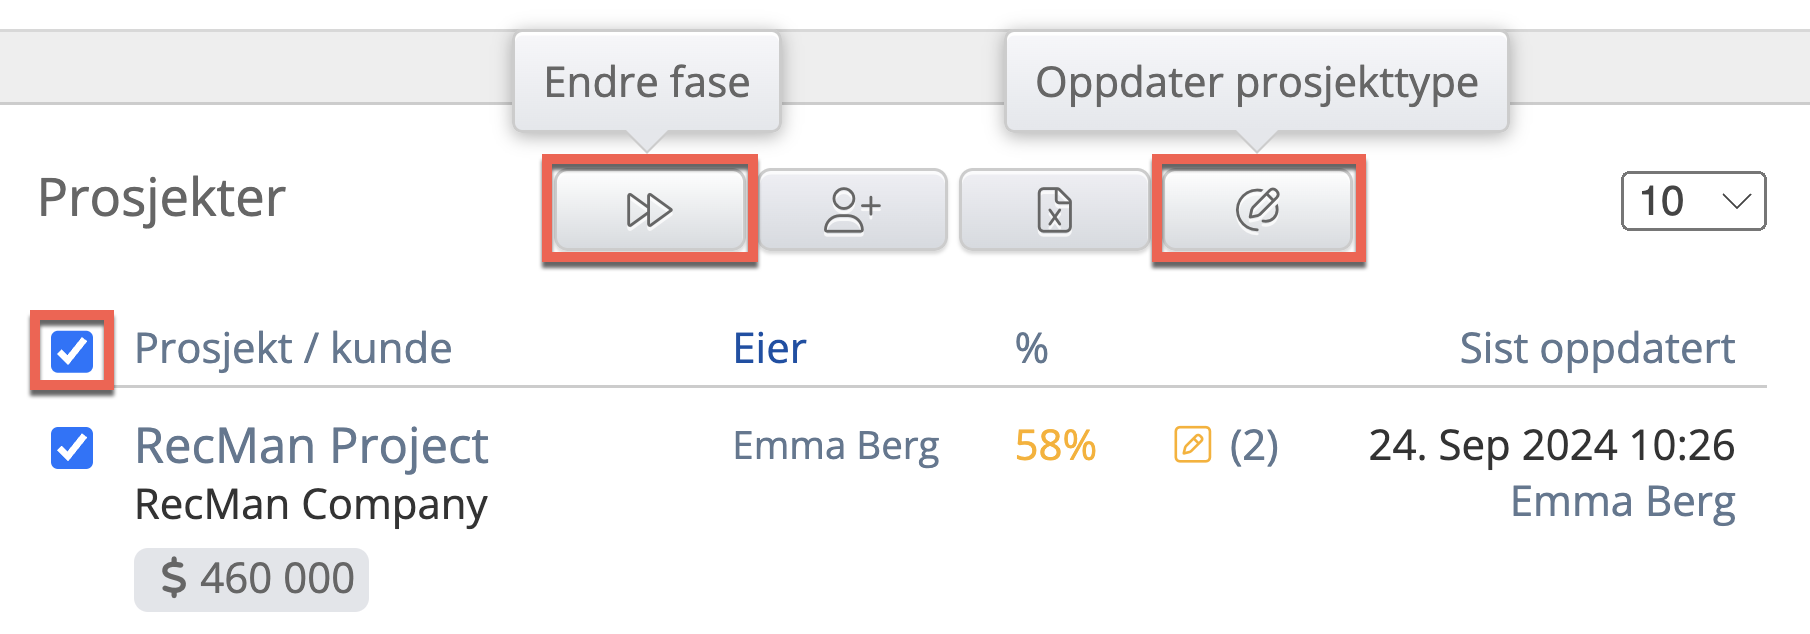The image size is (1810, 634).
Task: Sort by the Eier column header
Action: [769, 349]
